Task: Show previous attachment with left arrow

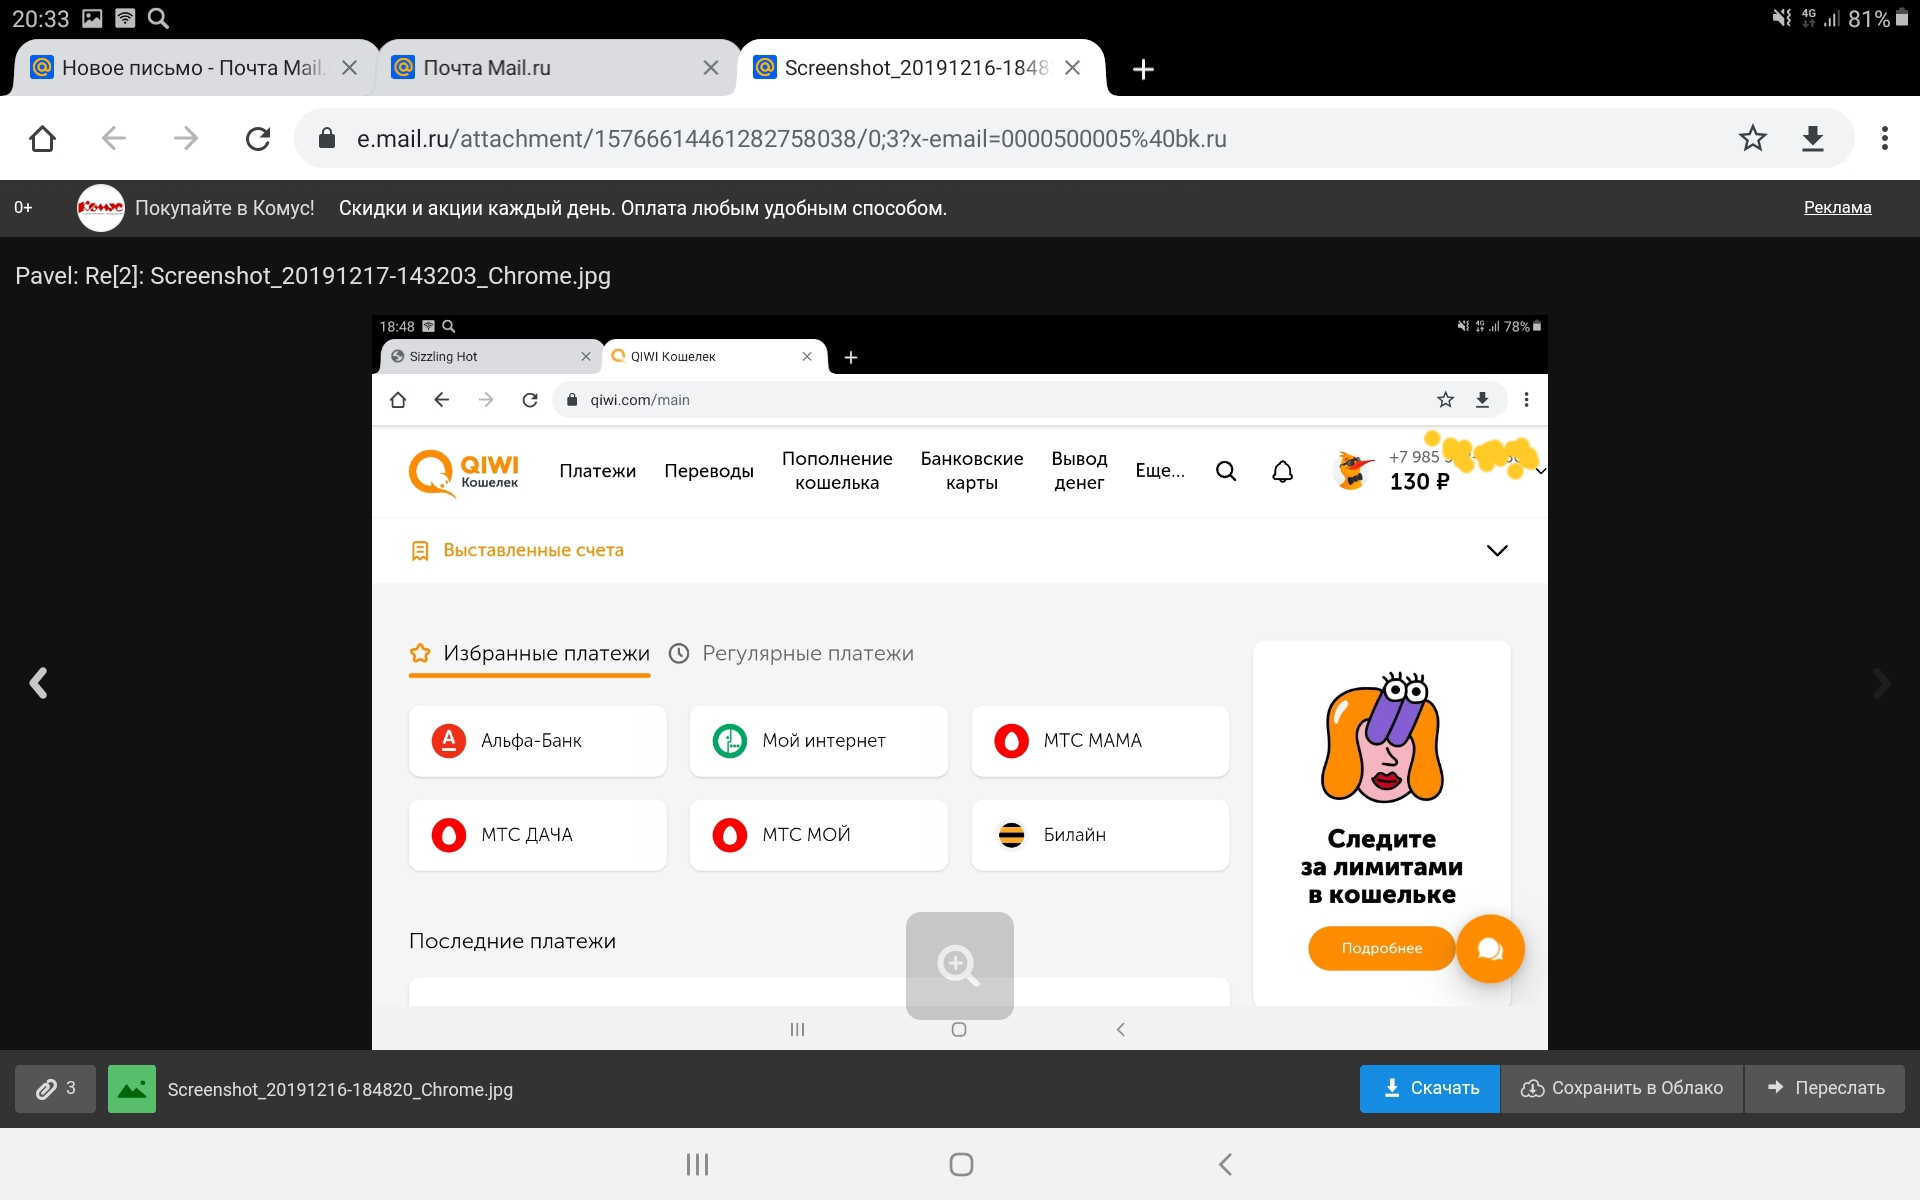Action: pyautogui.click(x=38, y=683)
